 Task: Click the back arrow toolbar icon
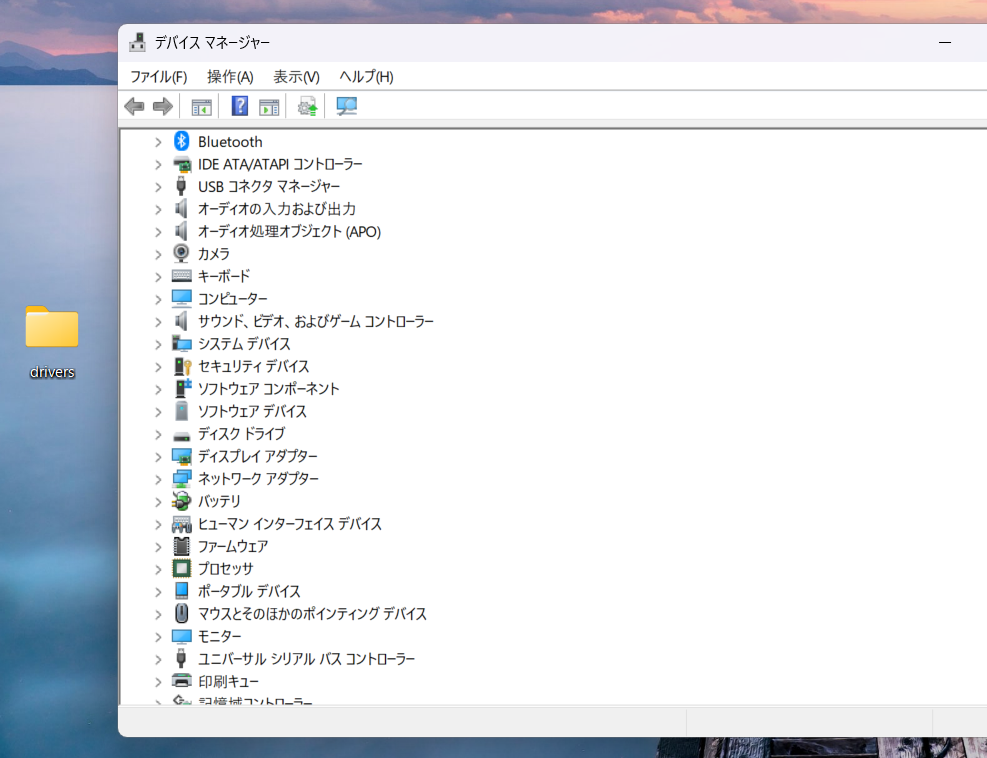point(134,106)
